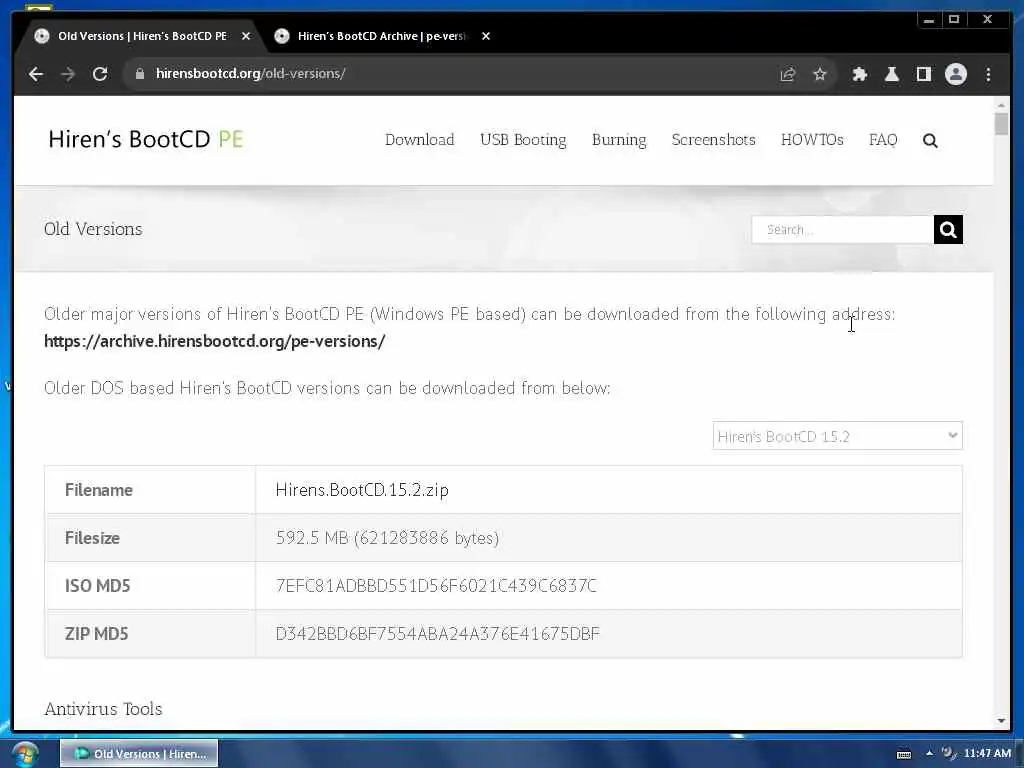Share this page via the share icon
Image resolution: width=1024 pixels, height=768 pixels.
pos(788,74)
